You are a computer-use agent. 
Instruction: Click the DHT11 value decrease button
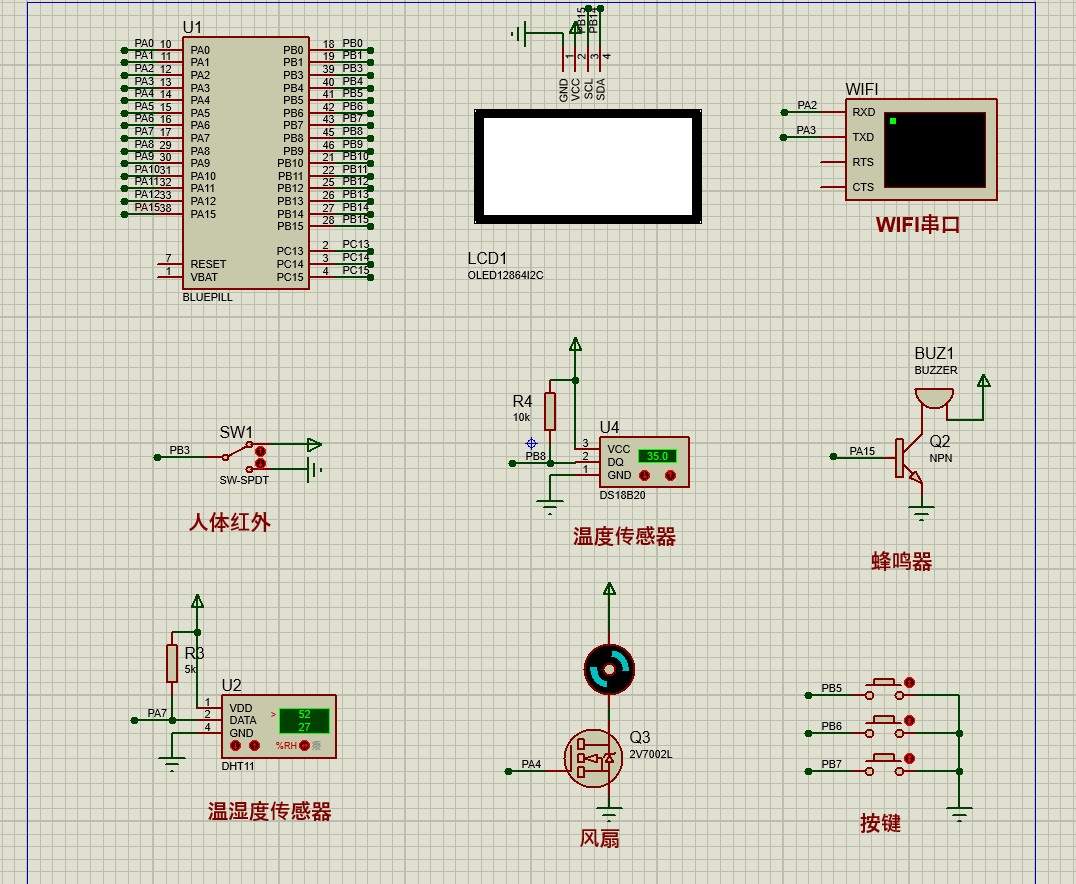[x=235, y=745]
